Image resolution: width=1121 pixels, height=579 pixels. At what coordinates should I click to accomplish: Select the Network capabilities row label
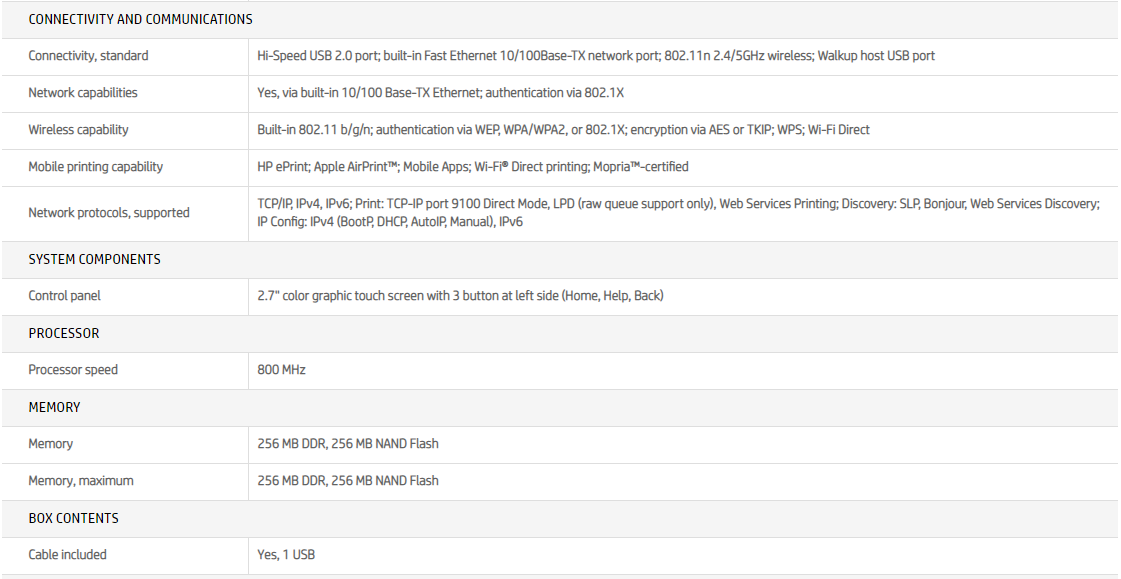pos(83,93)
